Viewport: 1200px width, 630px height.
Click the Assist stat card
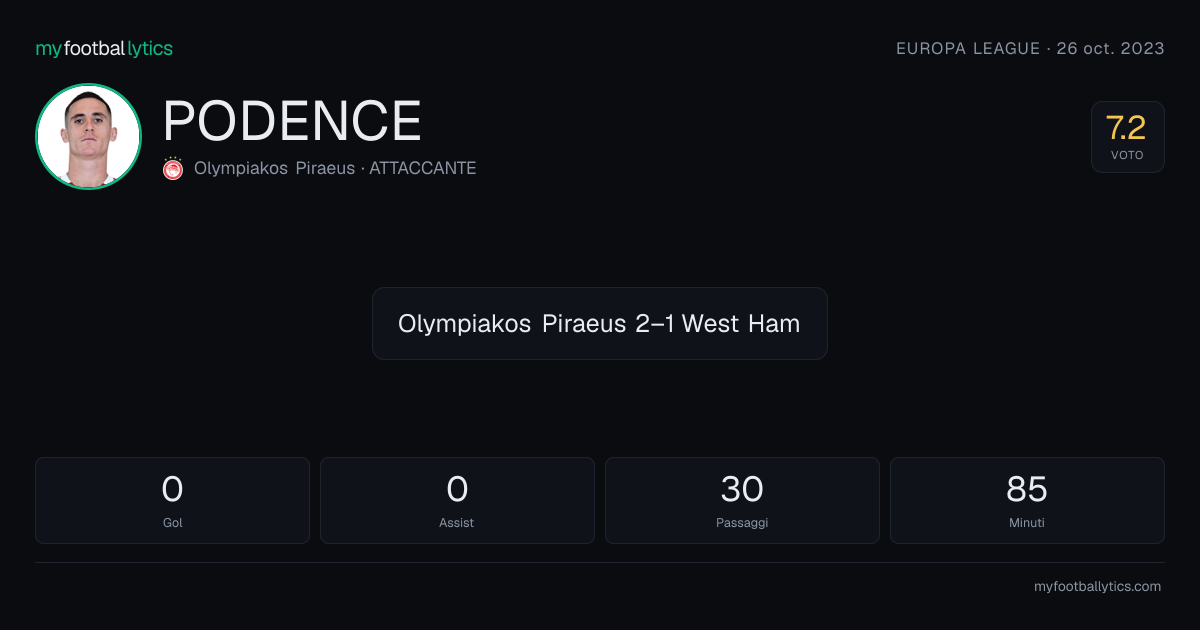(457, 500)
